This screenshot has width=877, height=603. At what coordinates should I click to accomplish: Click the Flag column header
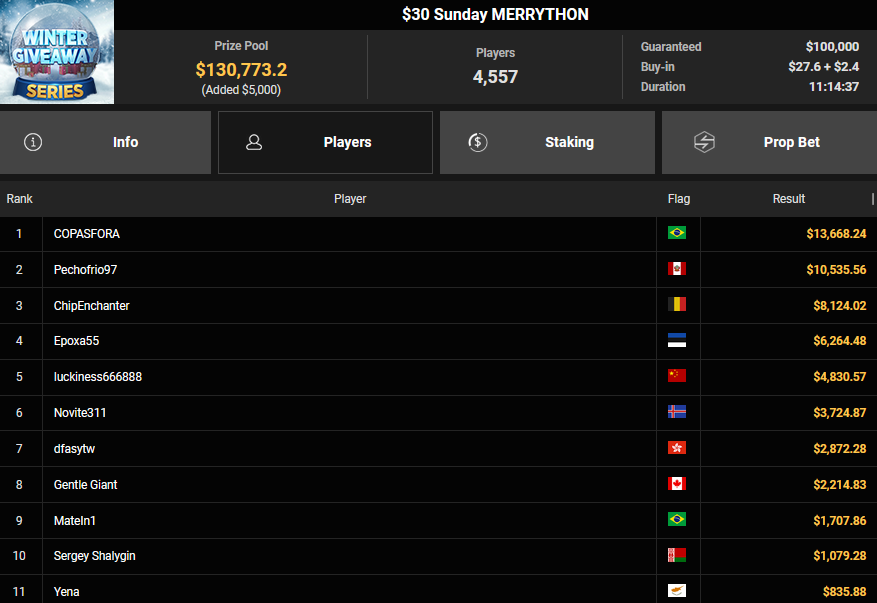pyautogui.click(x=678, y=199)
